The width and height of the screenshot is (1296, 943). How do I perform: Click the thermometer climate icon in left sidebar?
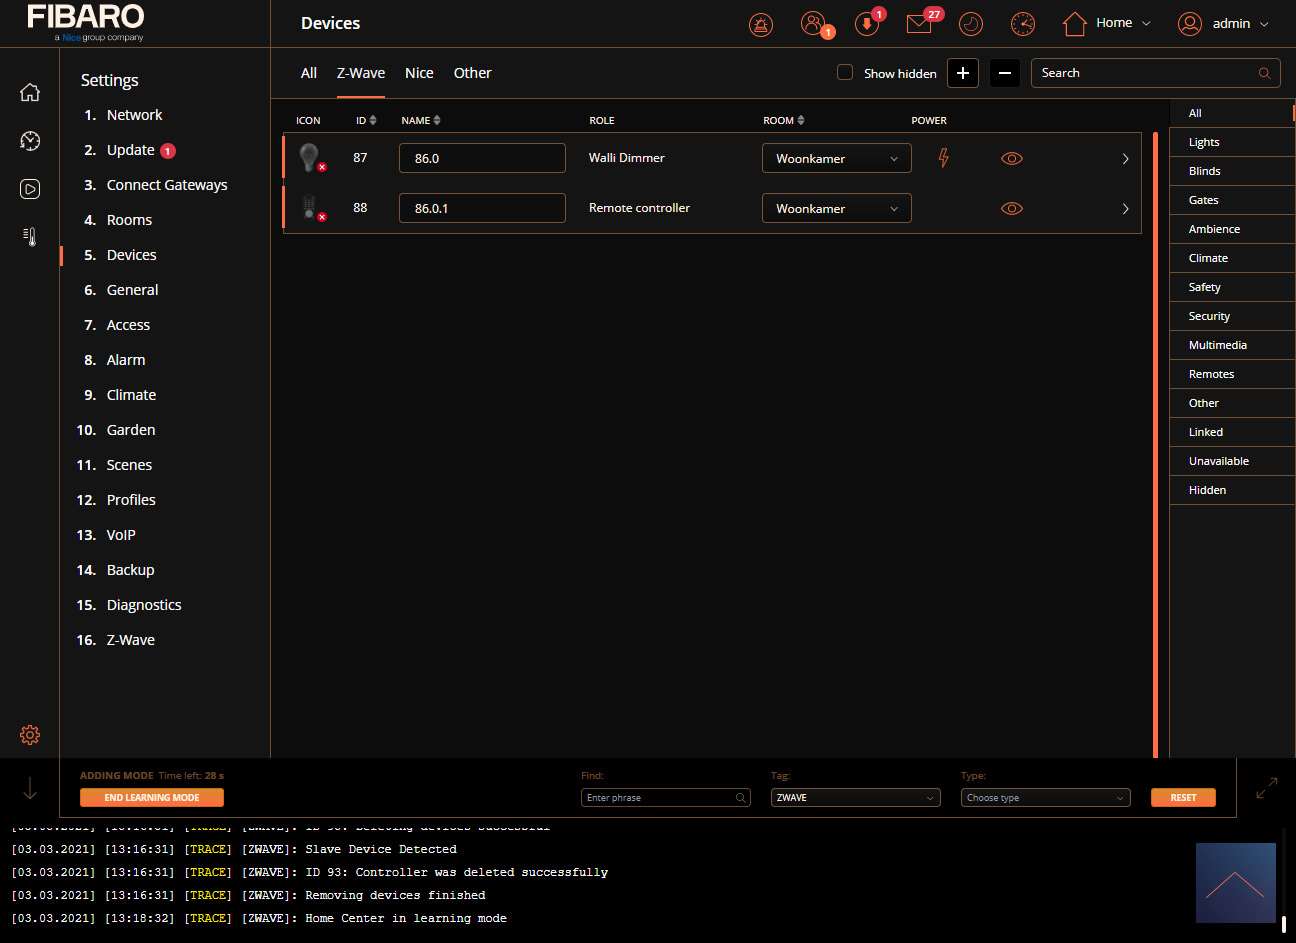(x=30, y=237)
